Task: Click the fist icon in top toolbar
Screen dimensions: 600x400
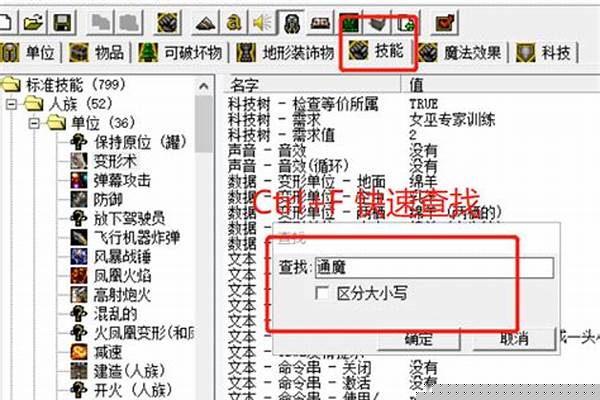Action: pyautogui.click(x=167, y=23)
